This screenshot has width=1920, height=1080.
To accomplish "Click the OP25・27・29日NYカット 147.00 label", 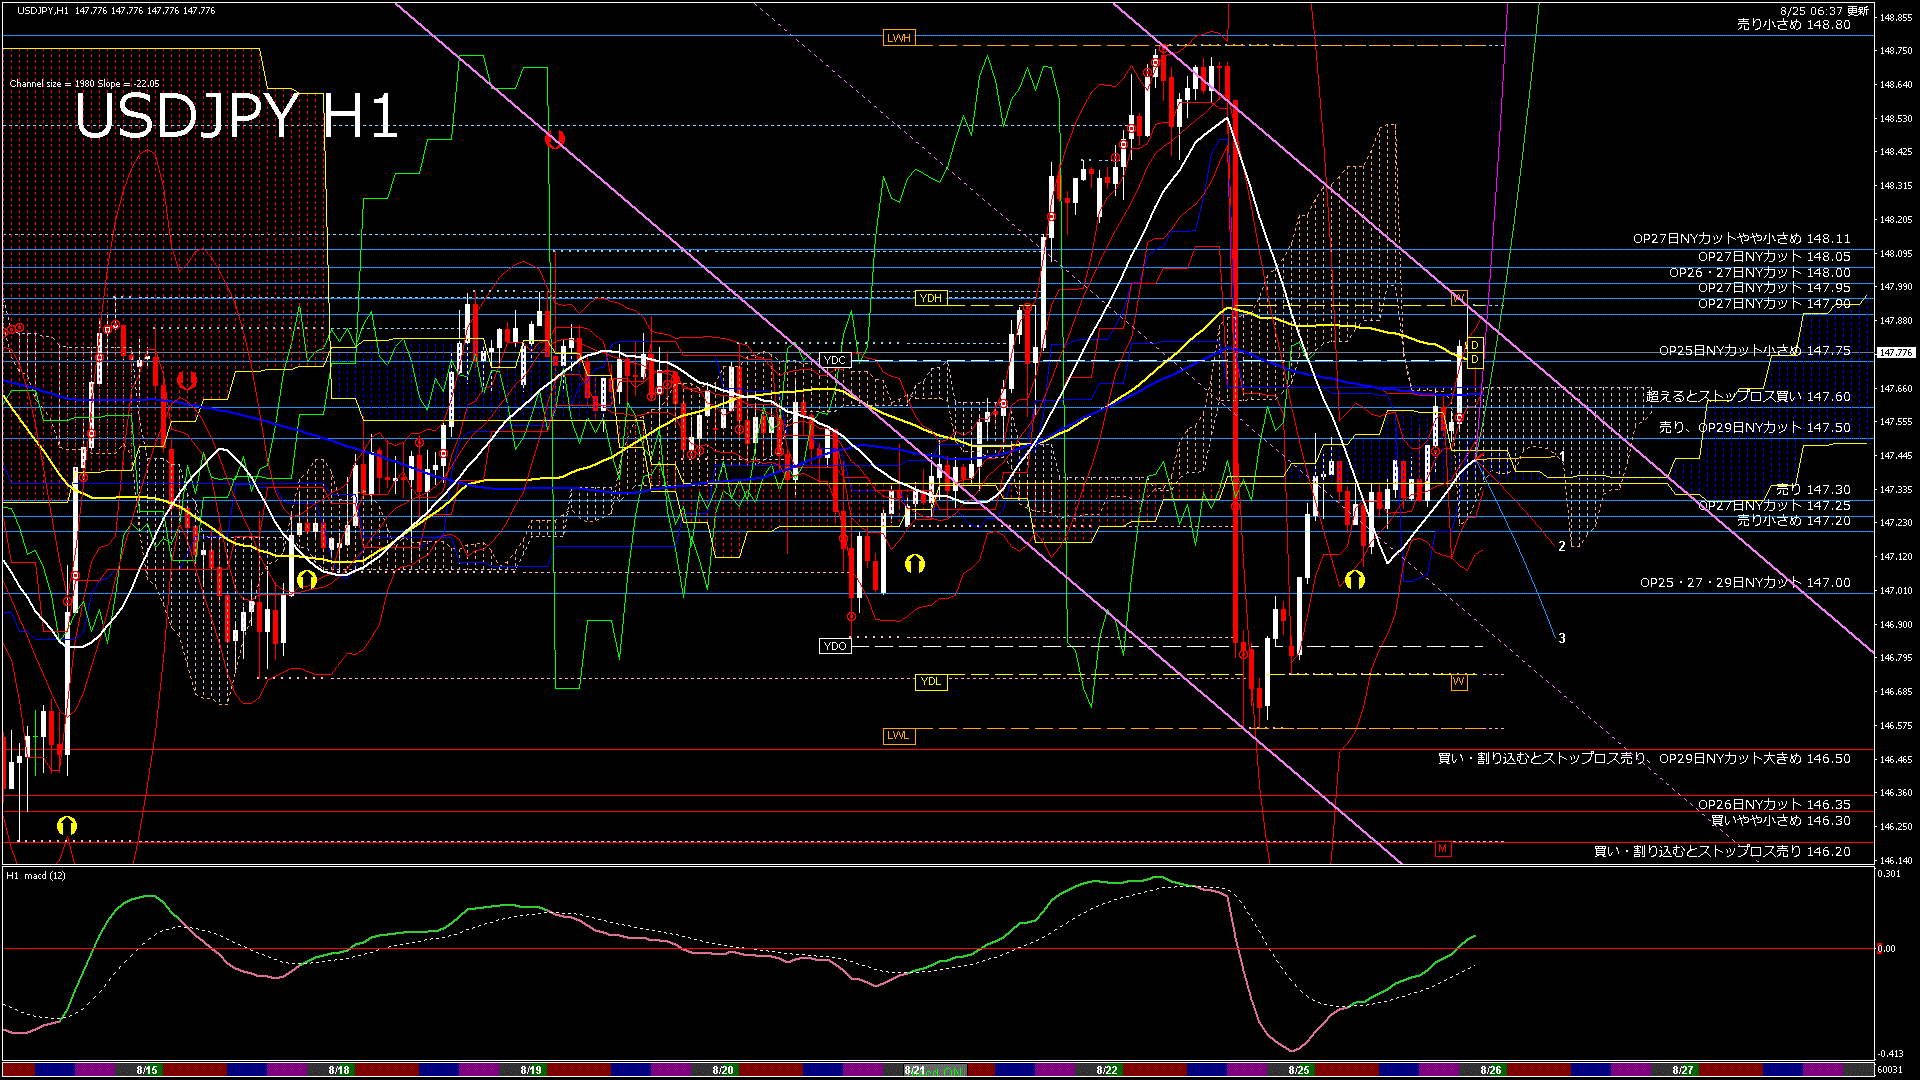I will (x=1745, y=583).
